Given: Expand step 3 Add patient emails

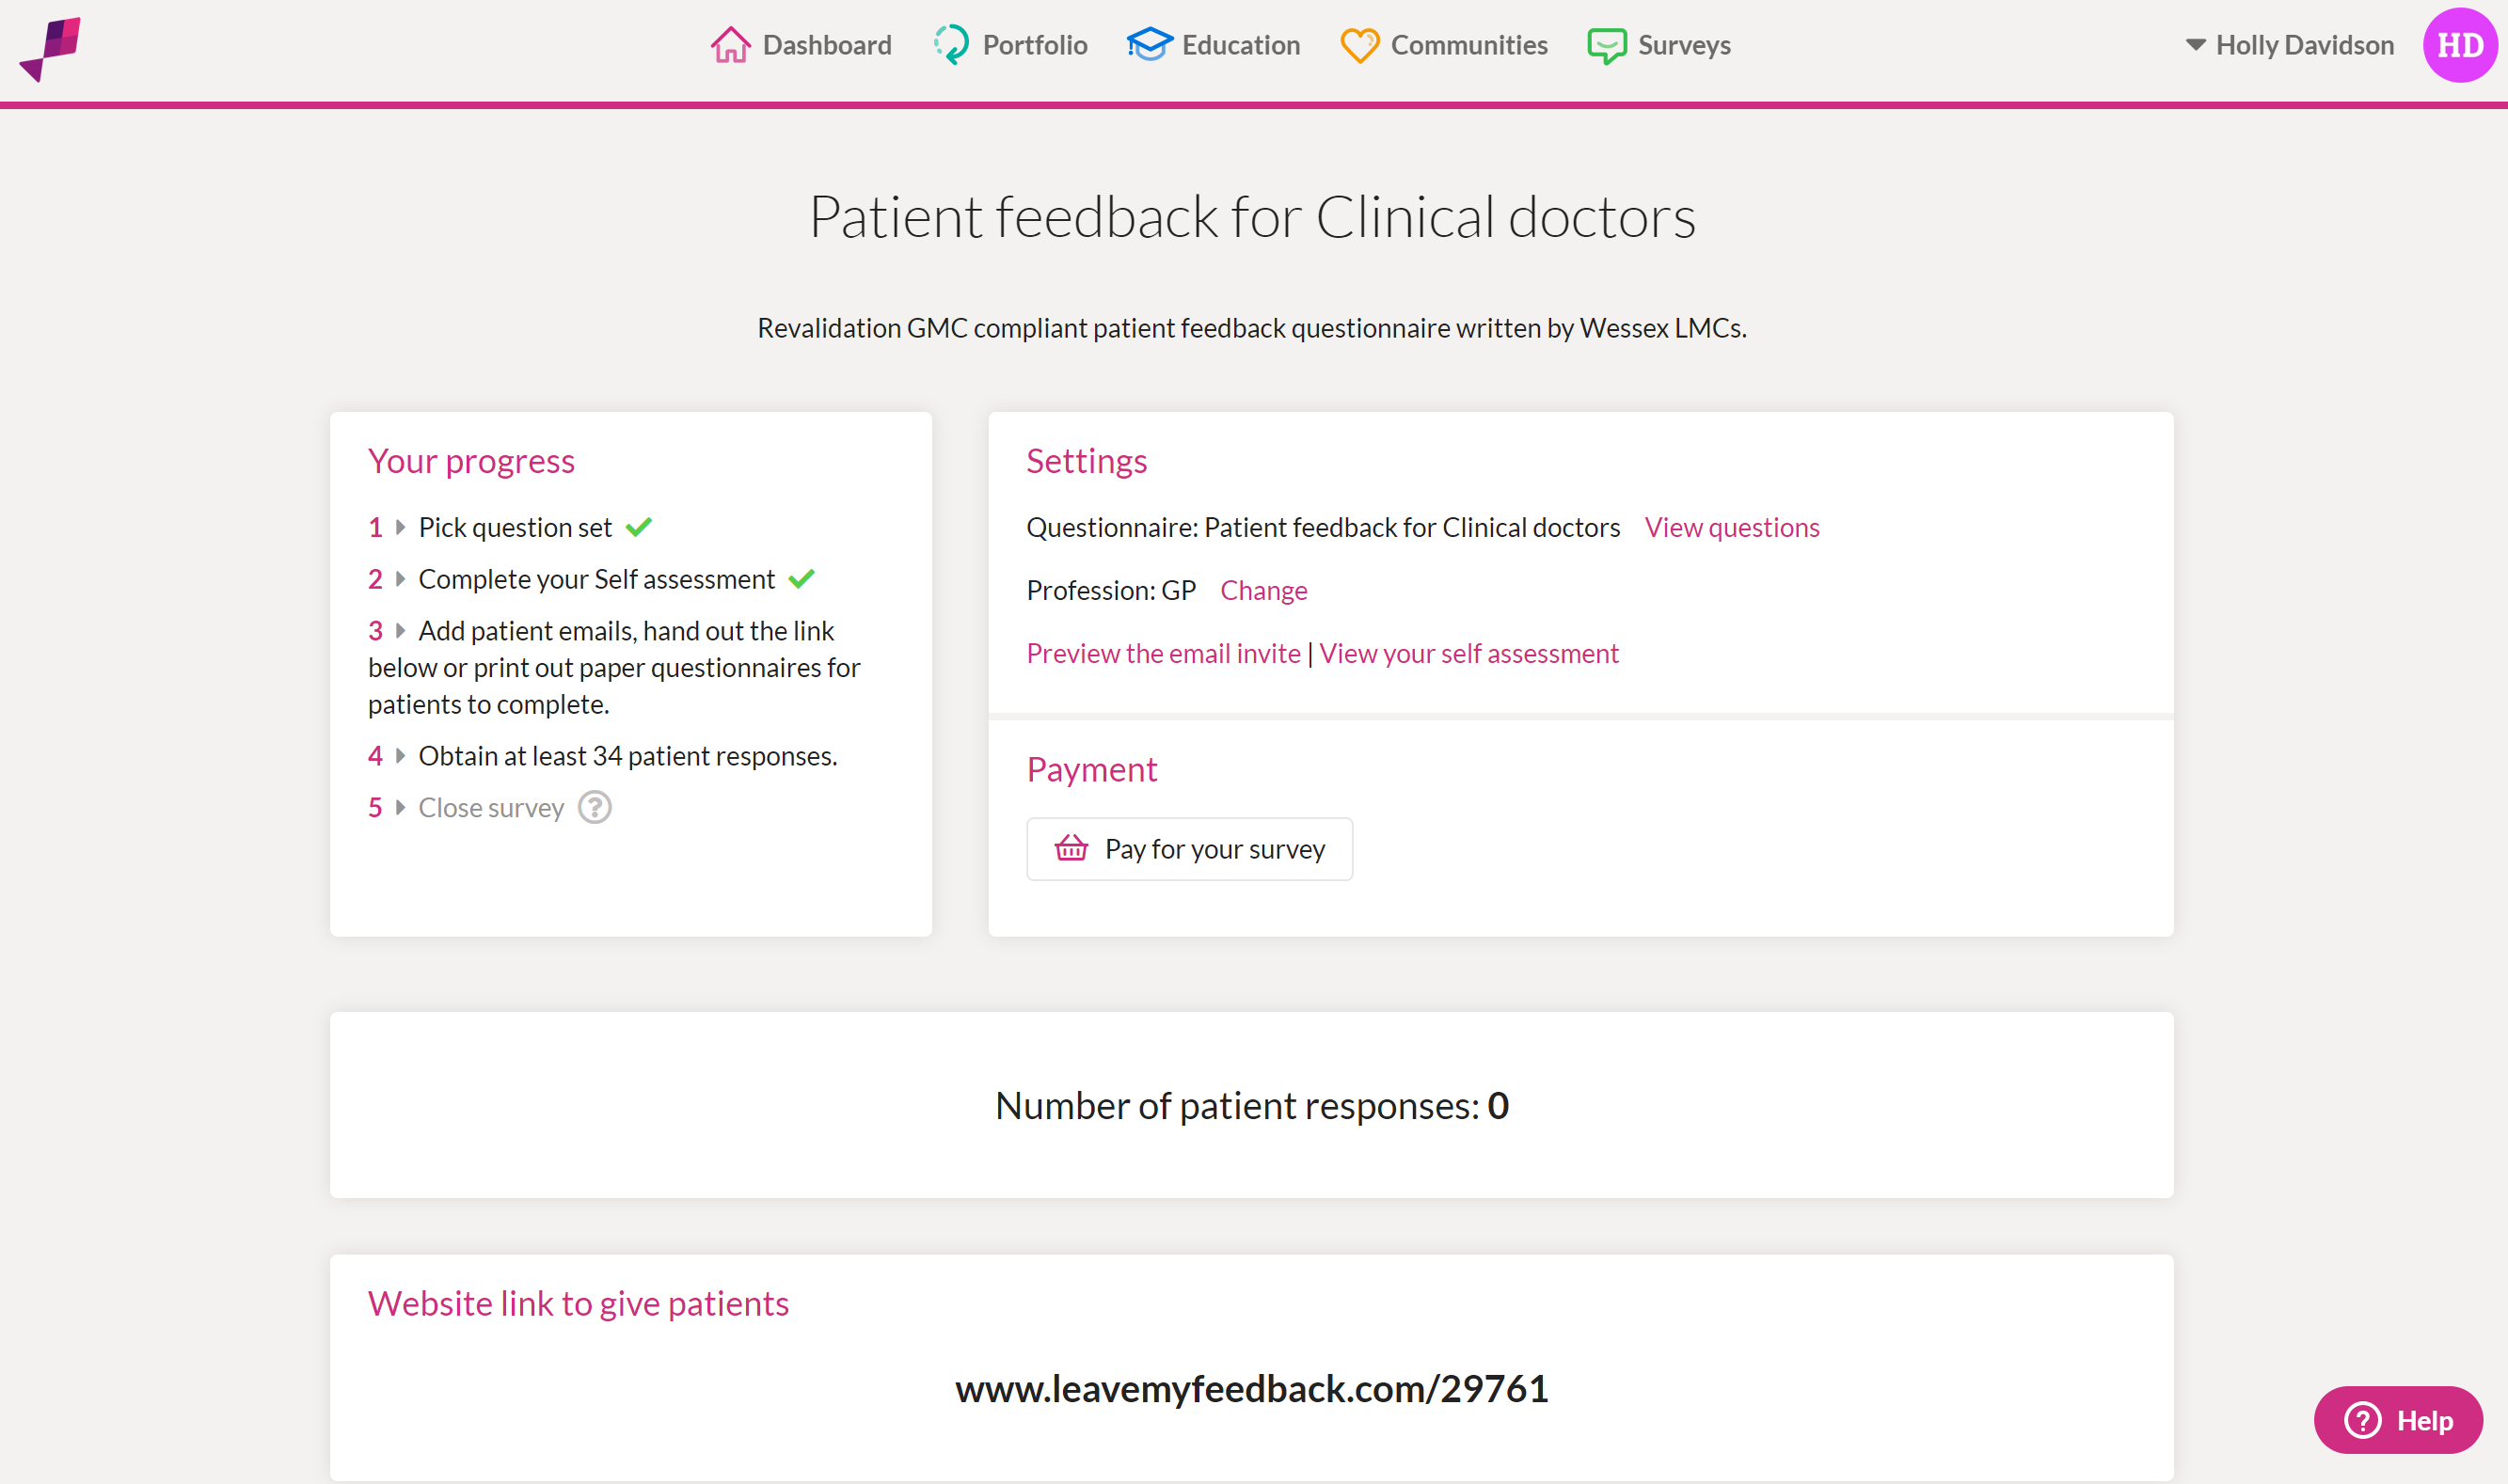Looking at the screenshot, I should pos(400,631).
